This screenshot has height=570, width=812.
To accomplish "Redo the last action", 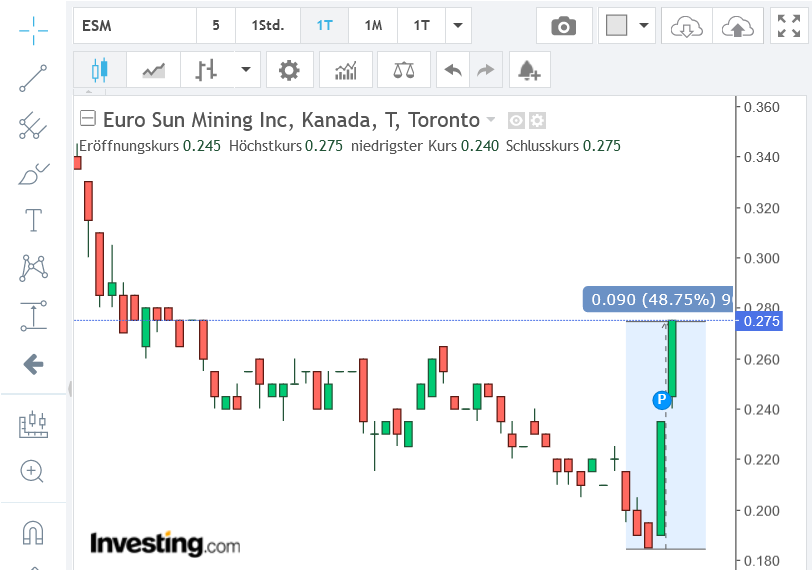I will click(486, 69).
